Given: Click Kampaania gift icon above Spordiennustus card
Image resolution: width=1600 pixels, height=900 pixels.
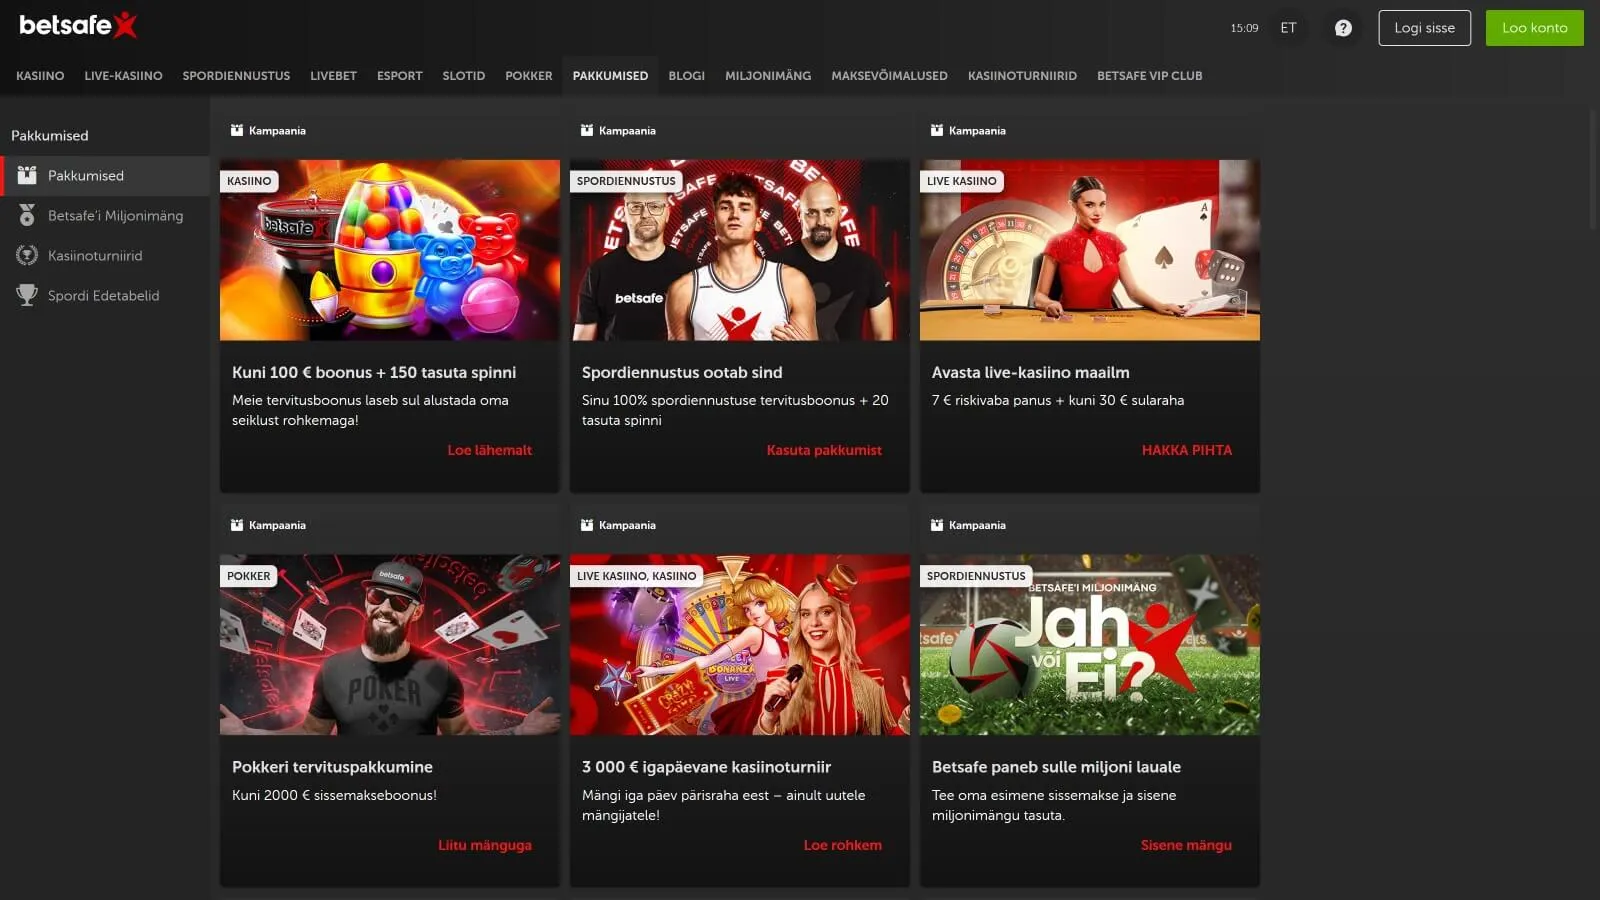Looking at the screenshot, I should pyautogui.click(x=587, y=130).
